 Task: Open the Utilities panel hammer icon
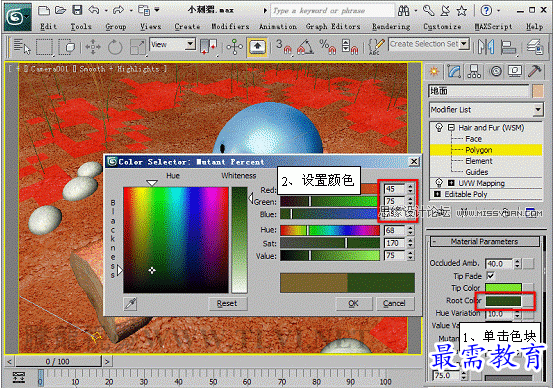click(x=535, y=72)
